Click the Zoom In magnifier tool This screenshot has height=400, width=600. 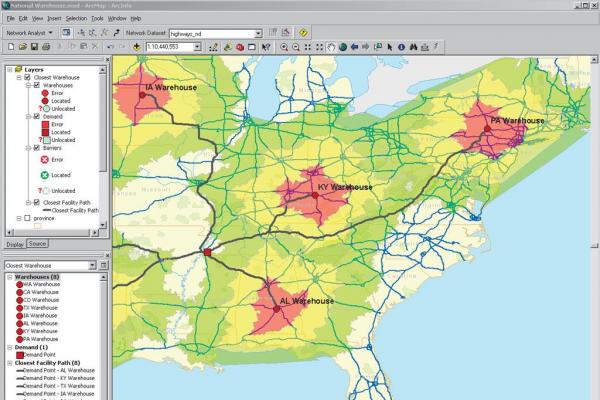pos(284,47)
